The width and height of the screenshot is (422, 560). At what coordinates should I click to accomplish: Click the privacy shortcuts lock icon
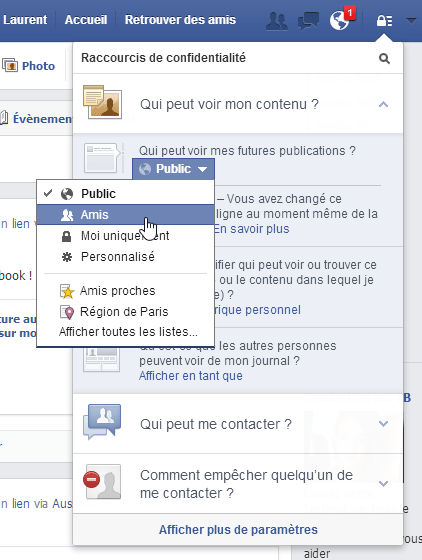point(385,21)
